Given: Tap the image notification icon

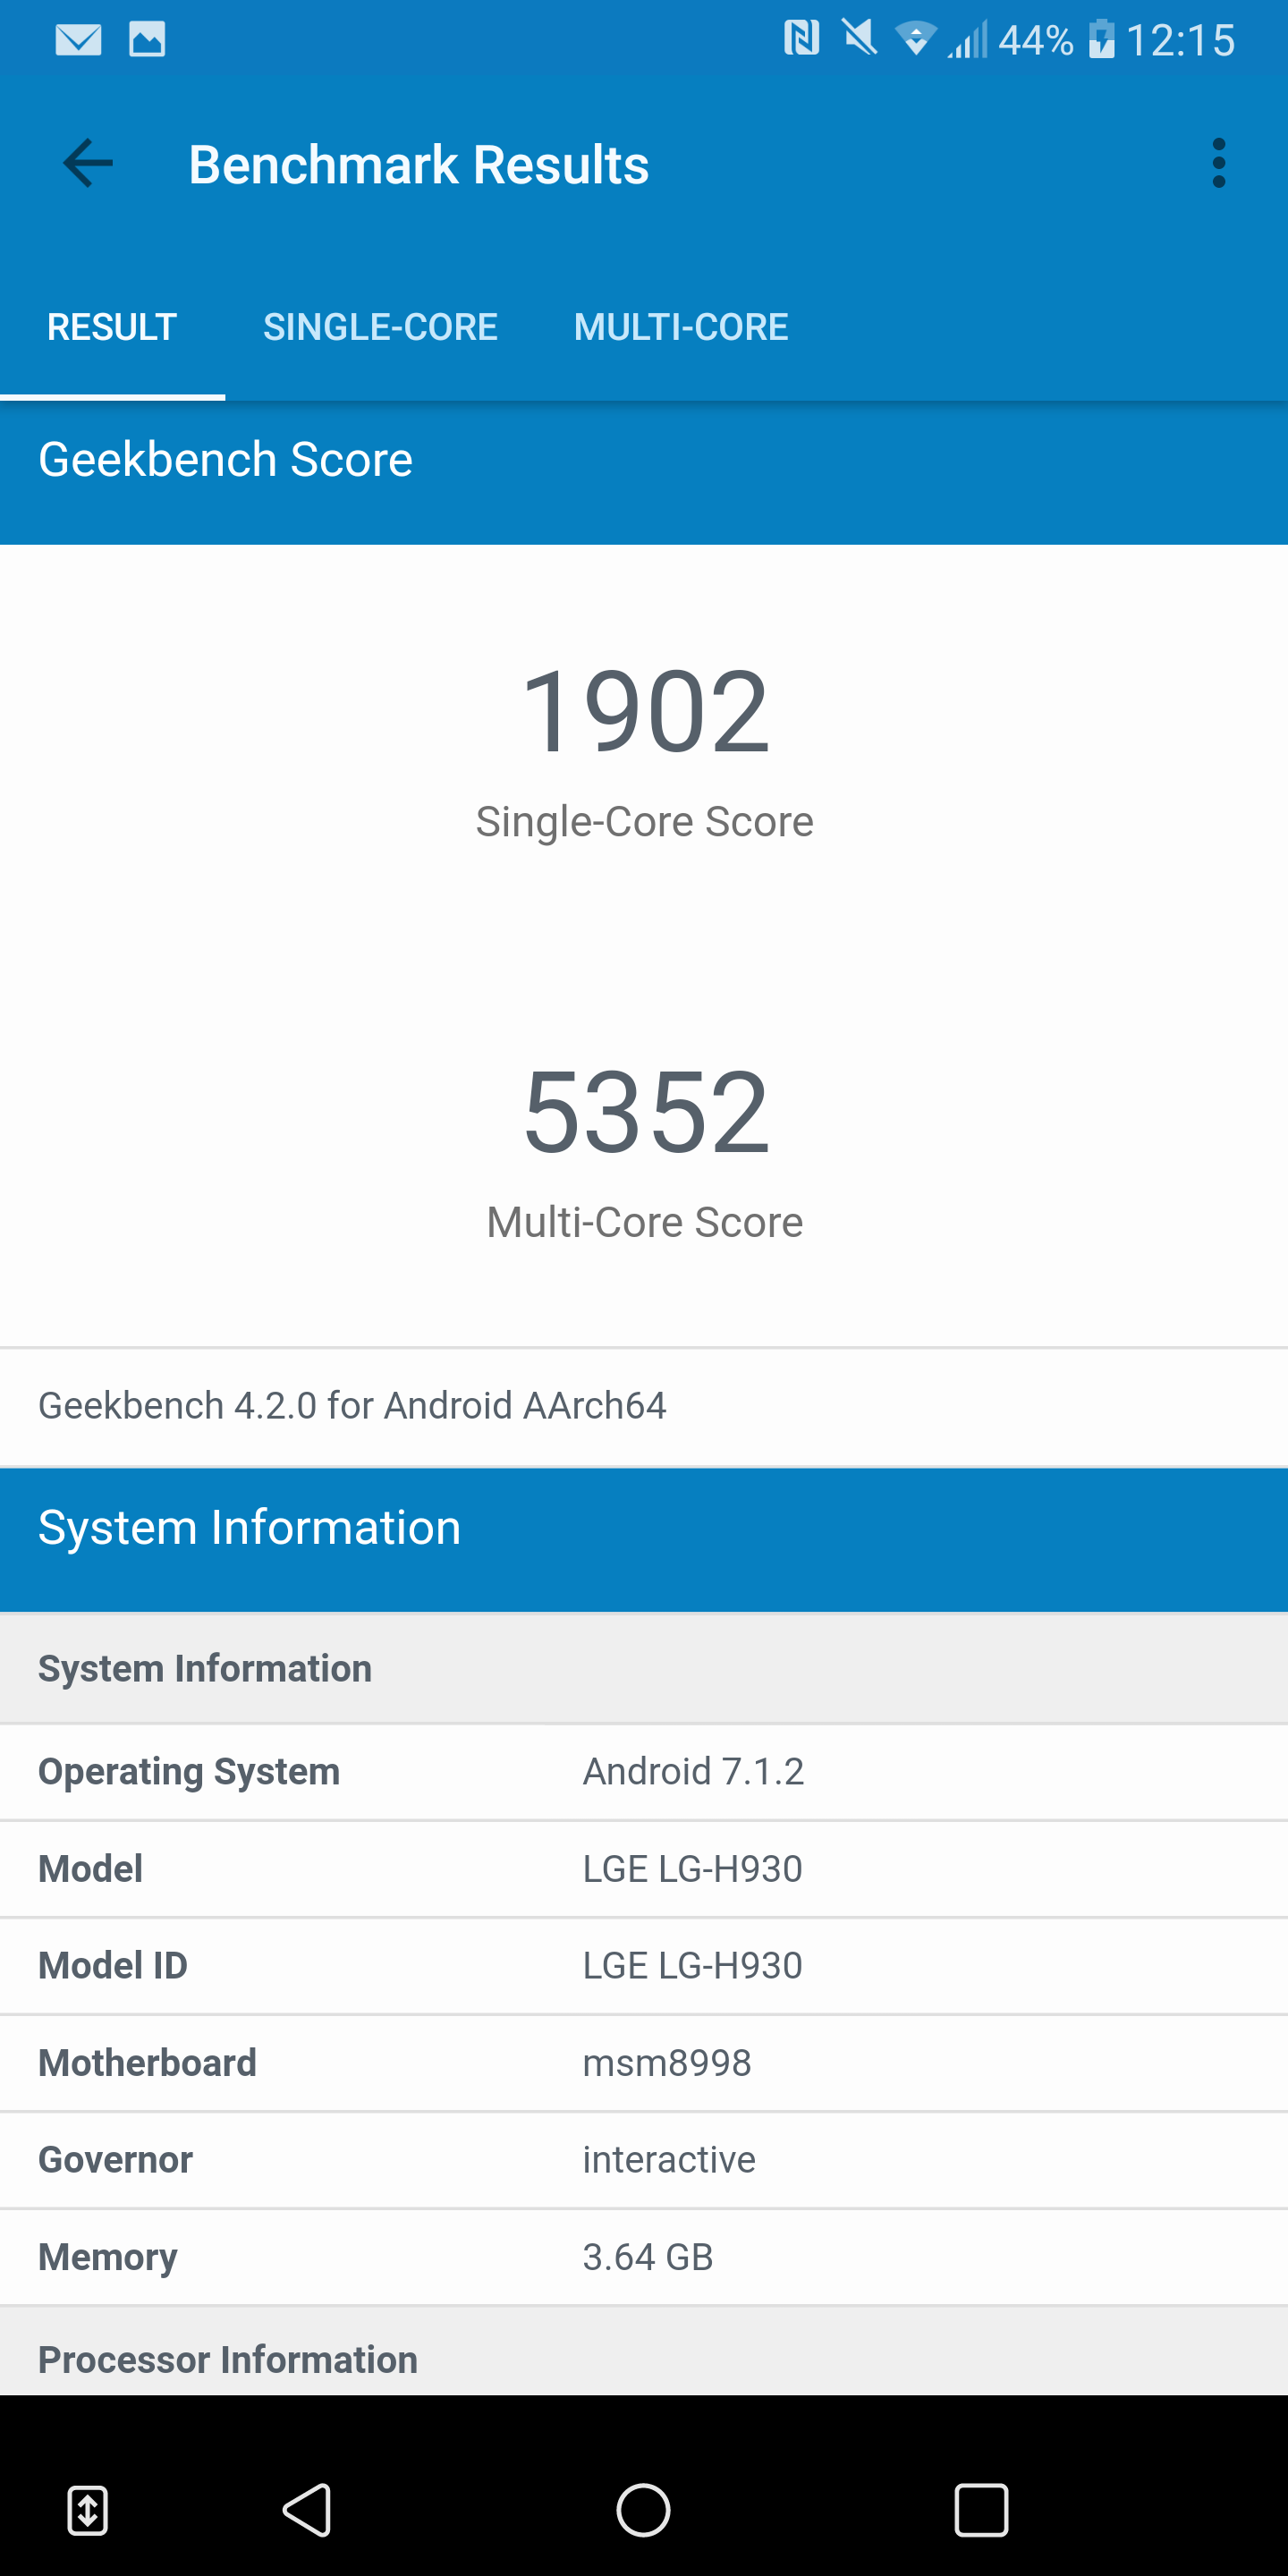Looking at the screenshot, I should point(147,40).
